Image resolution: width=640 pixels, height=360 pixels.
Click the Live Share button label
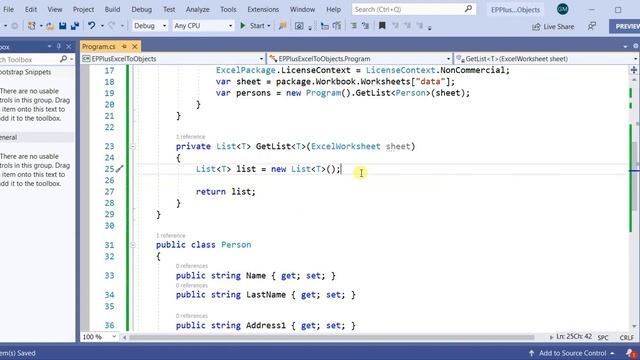(558, 27)
